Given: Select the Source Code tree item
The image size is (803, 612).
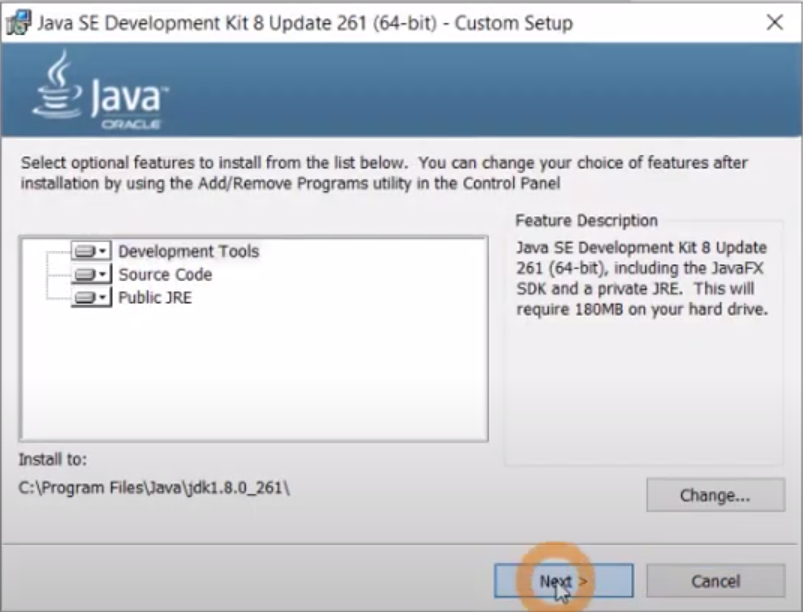Looking at the screenshot, I should click(165, 275).
